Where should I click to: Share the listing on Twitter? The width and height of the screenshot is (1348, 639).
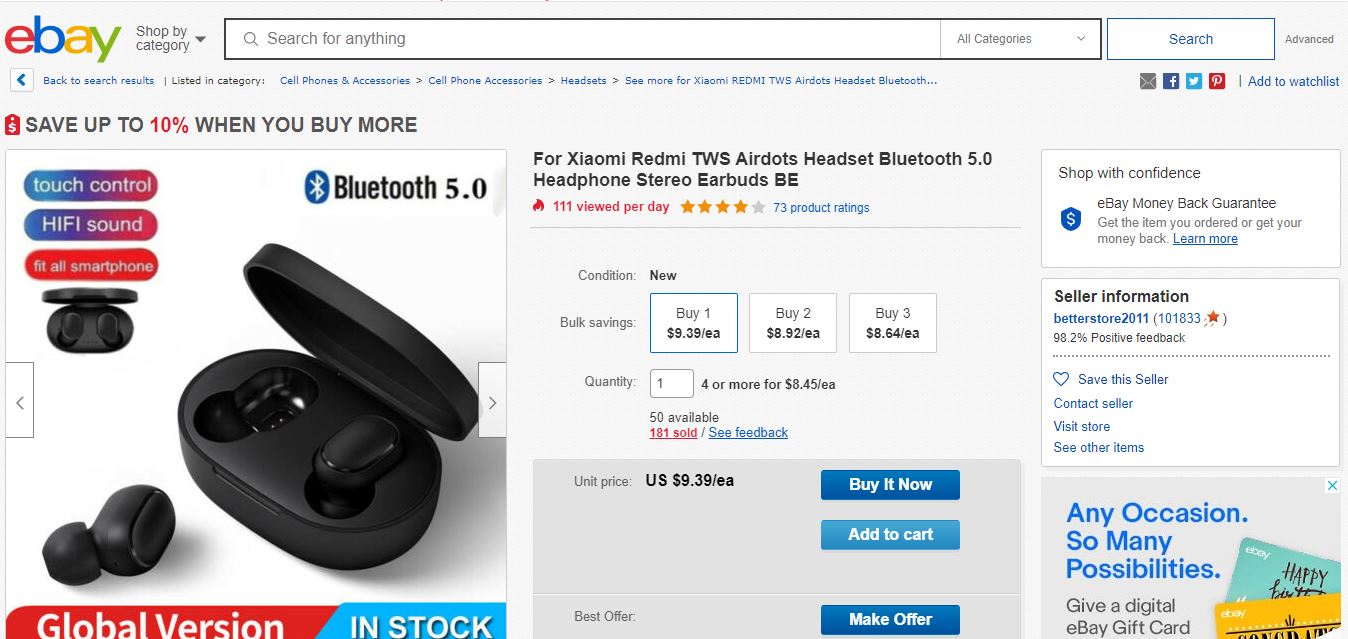coord(1194,81)
